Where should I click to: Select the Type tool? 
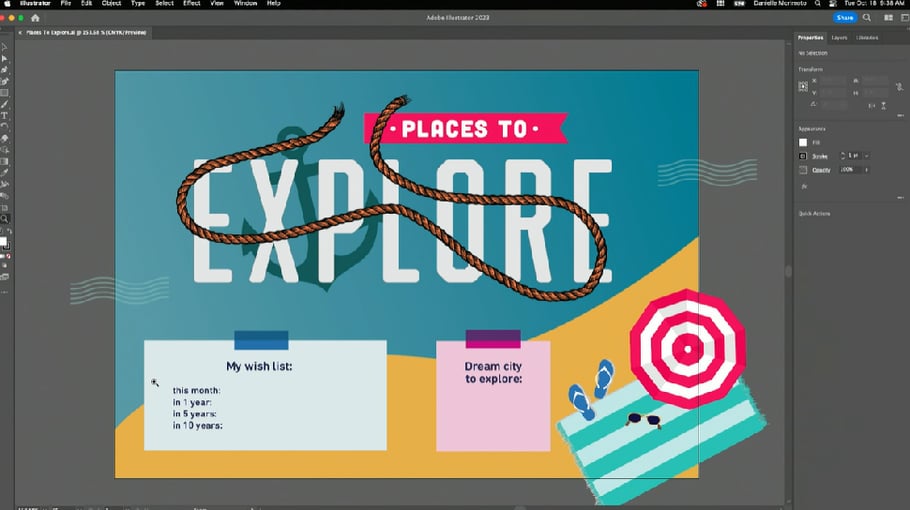(5, 115)
